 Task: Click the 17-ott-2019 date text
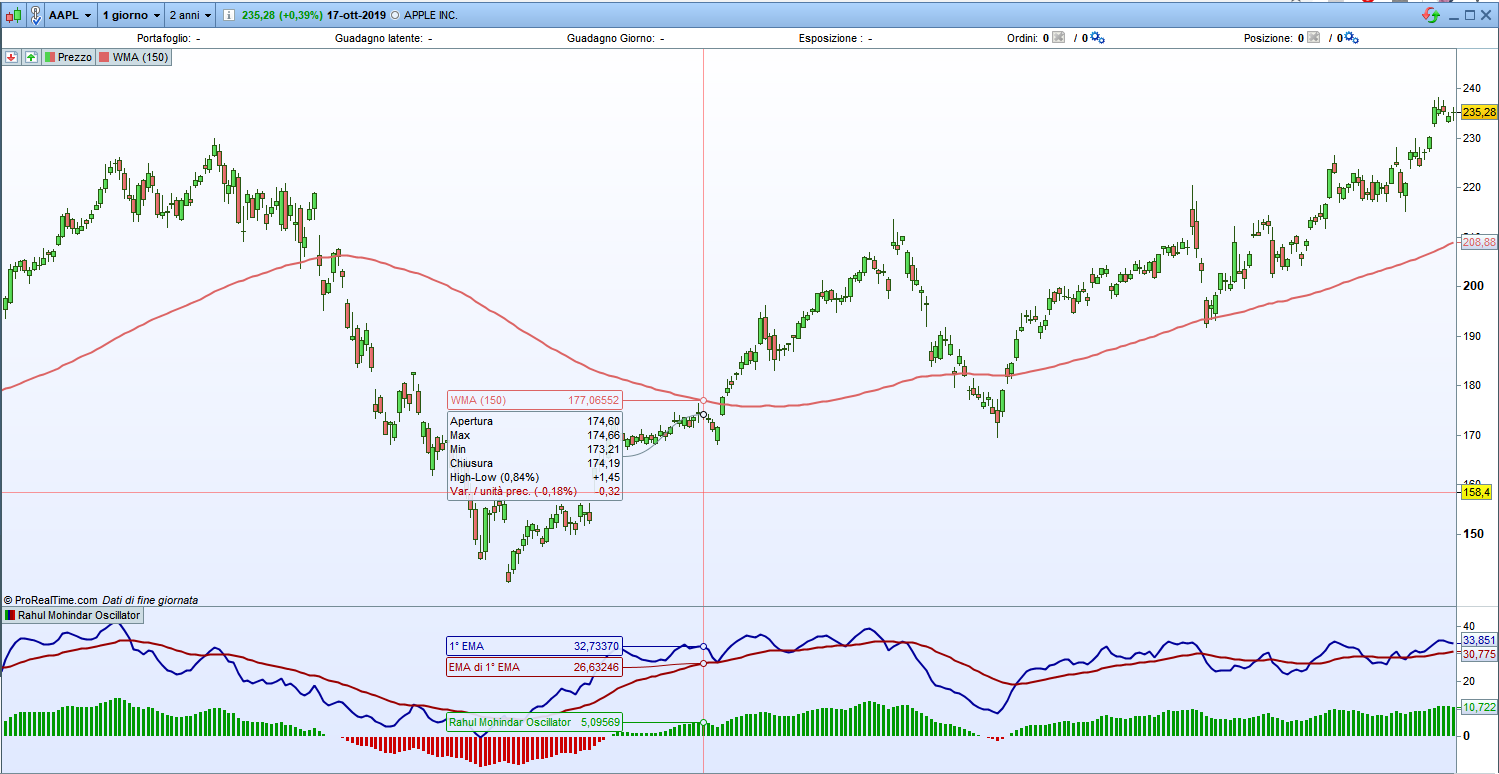pyautogui.click(x=357, y=16)
